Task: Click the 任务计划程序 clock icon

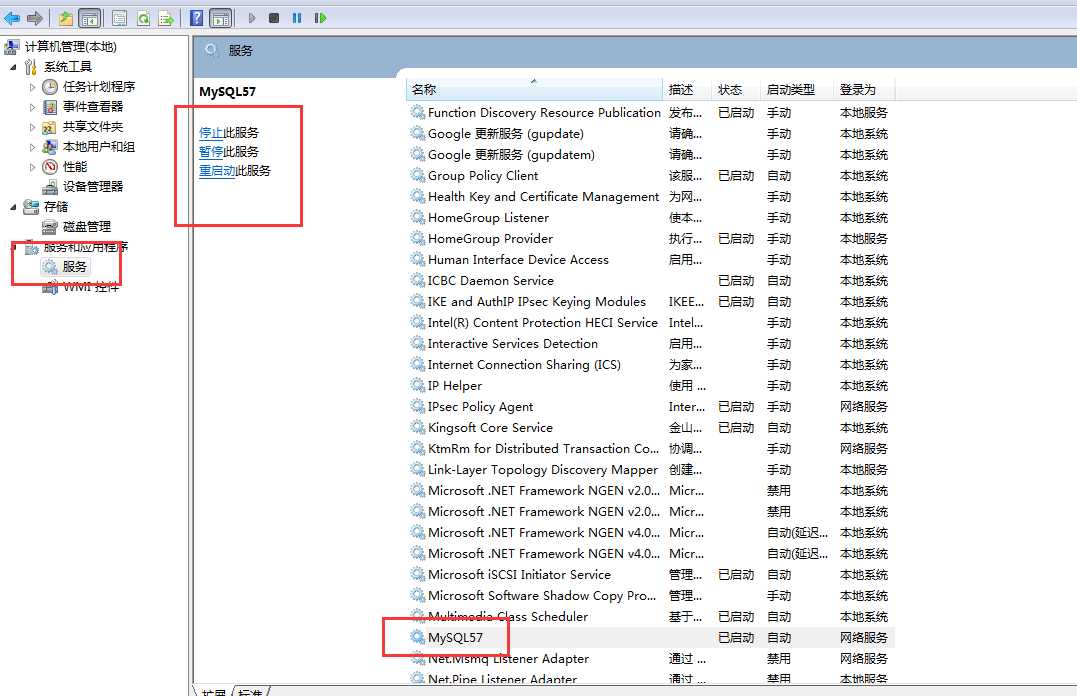Action: [x=49, y=87]
